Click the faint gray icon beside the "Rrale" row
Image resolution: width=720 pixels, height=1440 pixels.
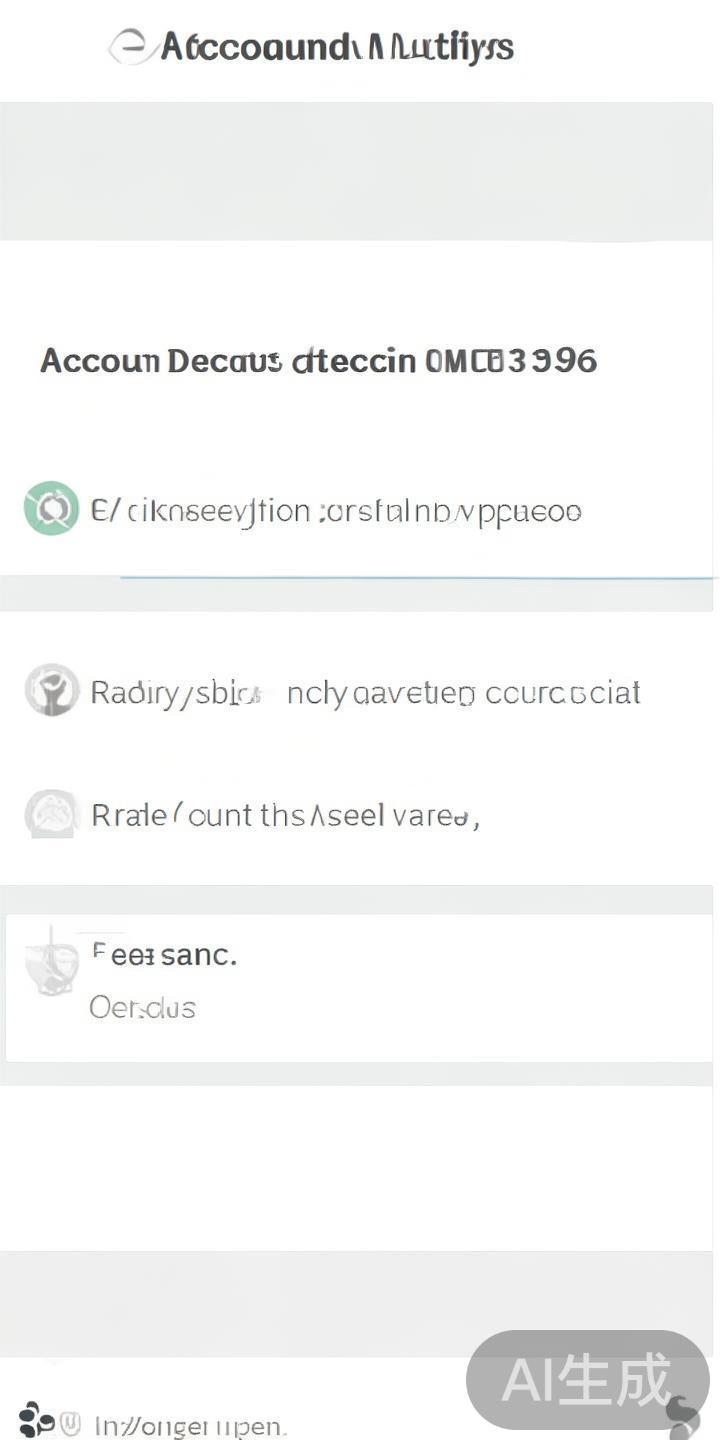[x=51, y=814]
